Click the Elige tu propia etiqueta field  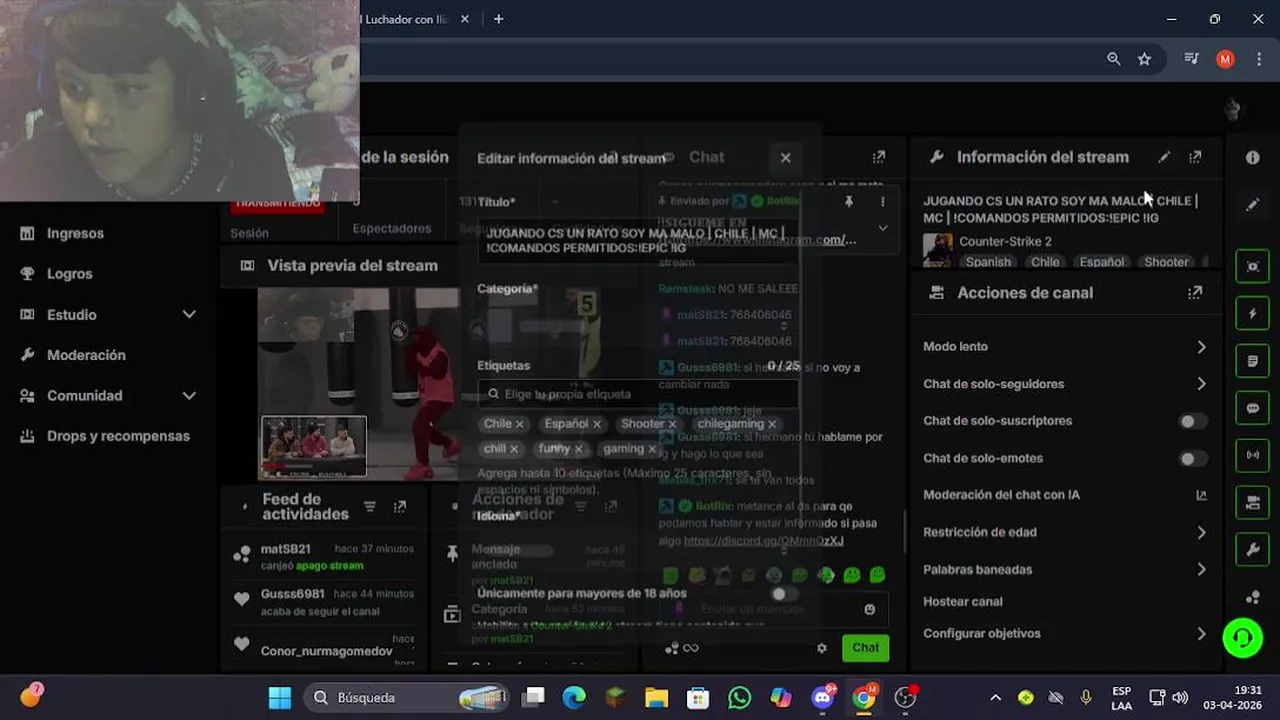click(x=638, y=394)
